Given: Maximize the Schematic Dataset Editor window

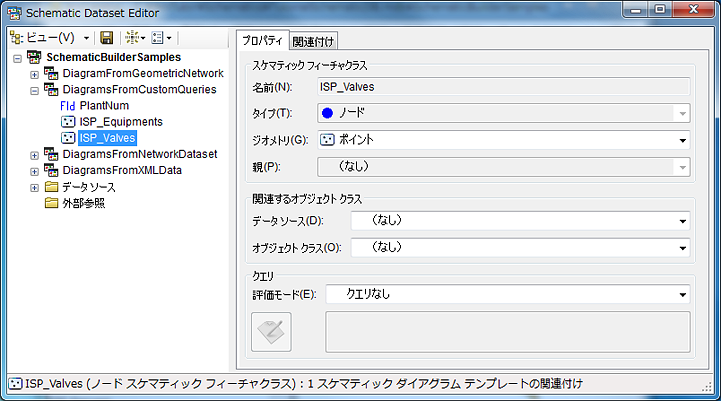Looking at the screenshot, I should pyautogui.click(x=660, y=10).
